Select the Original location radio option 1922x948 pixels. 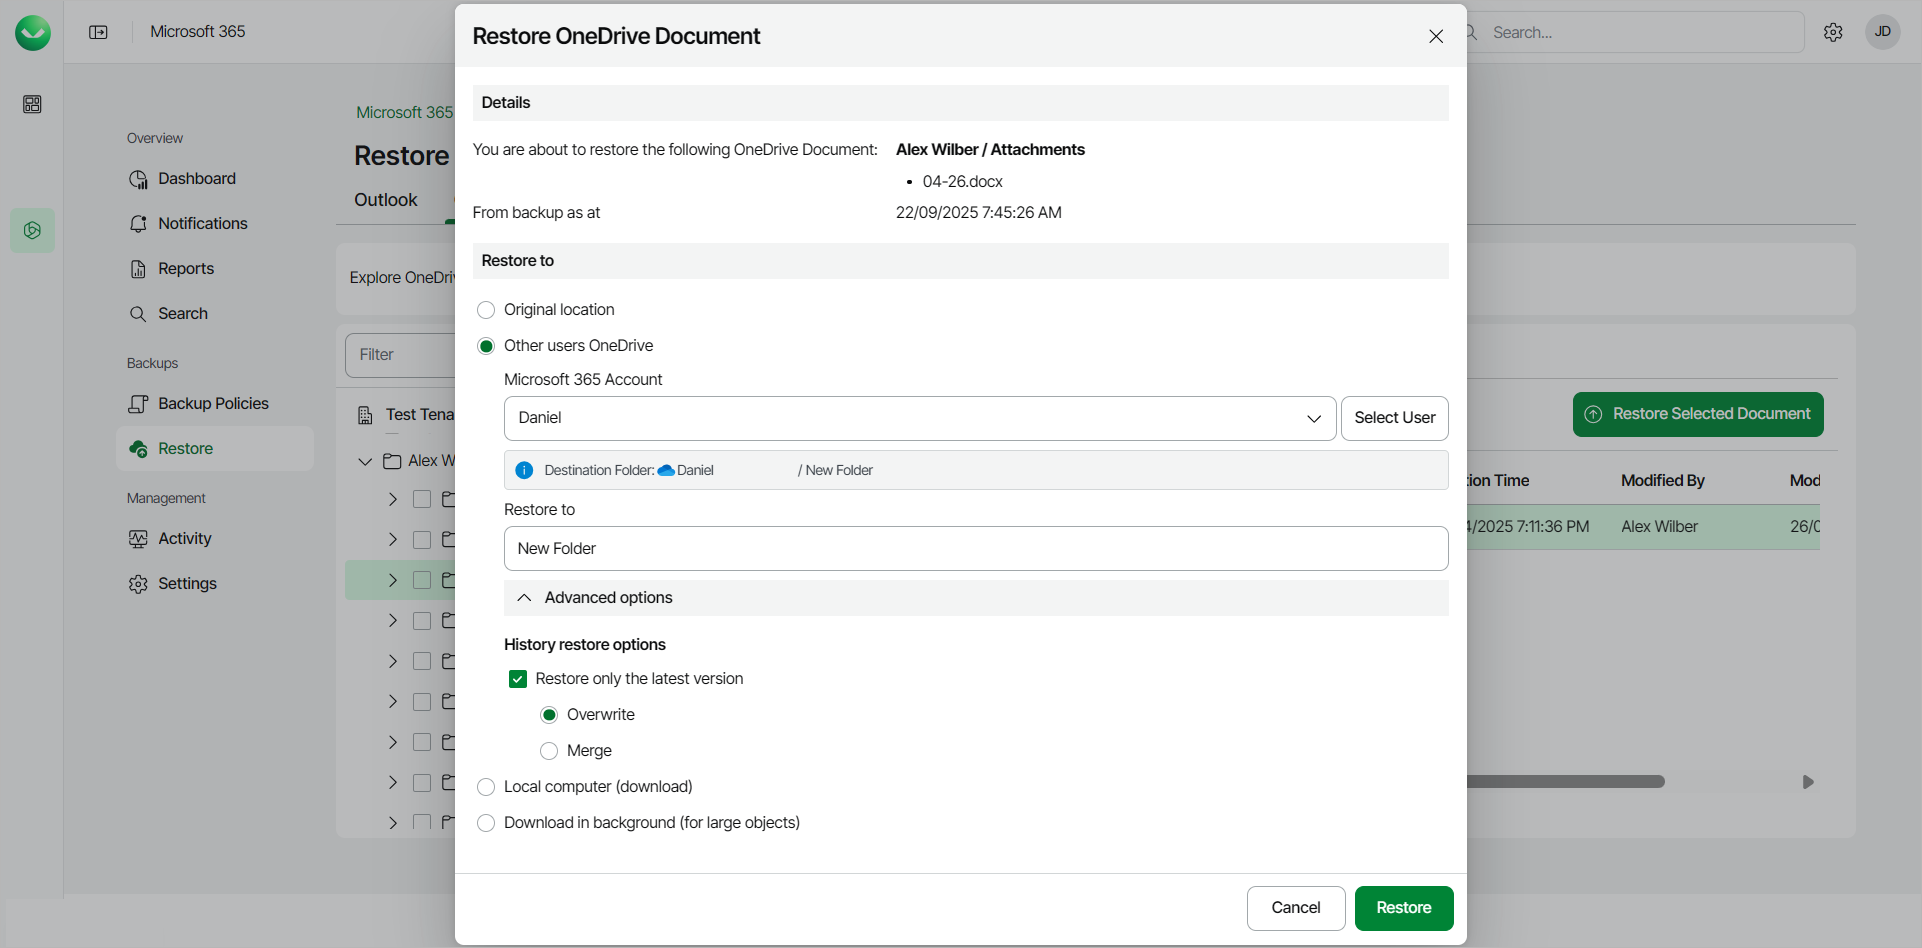486,310
